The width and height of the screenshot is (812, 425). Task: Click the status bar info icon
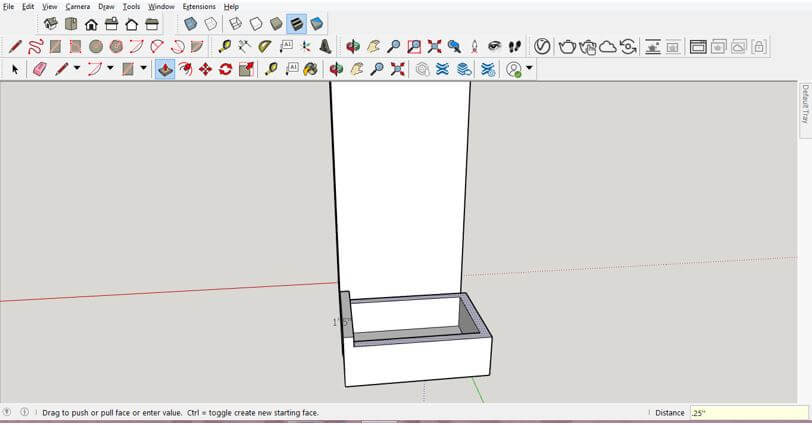[24, 412]
